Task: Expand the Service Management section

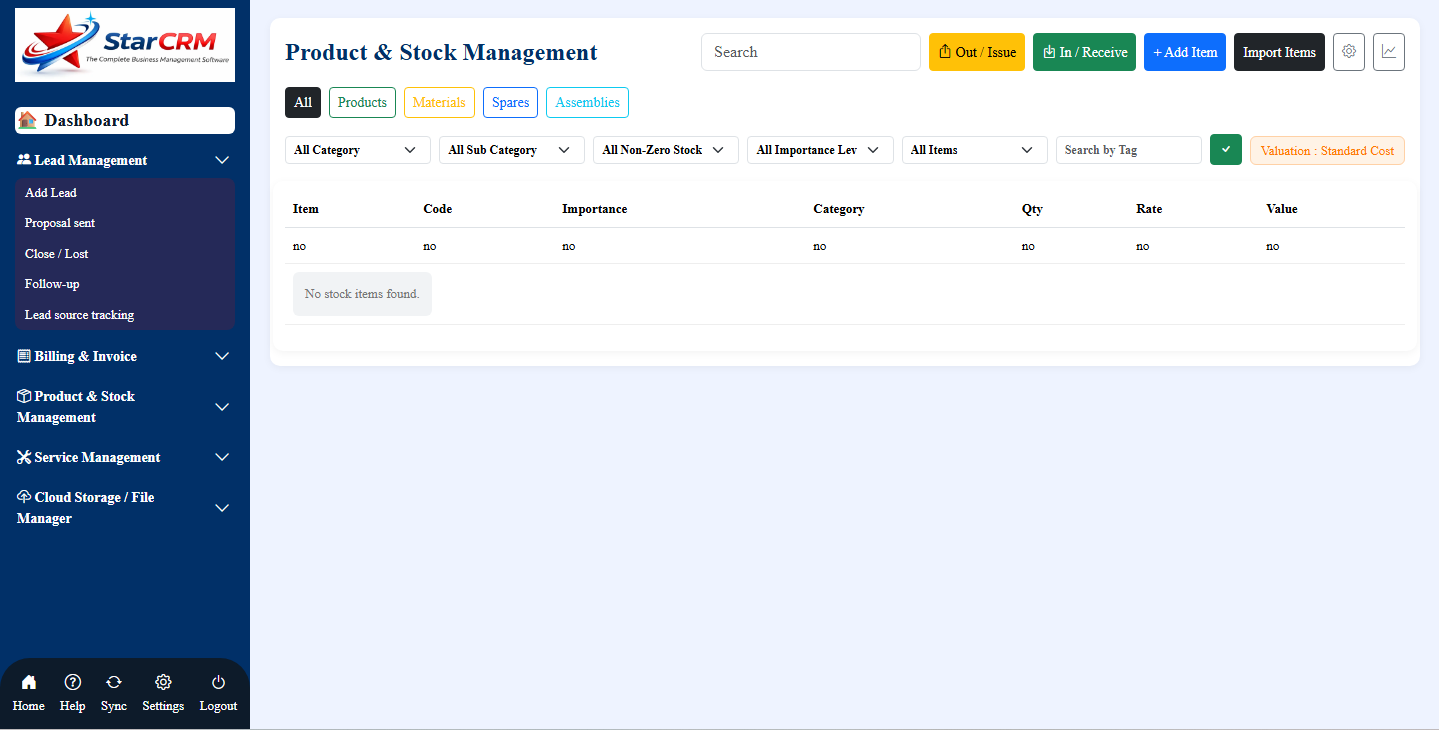Action: point(124,457)
